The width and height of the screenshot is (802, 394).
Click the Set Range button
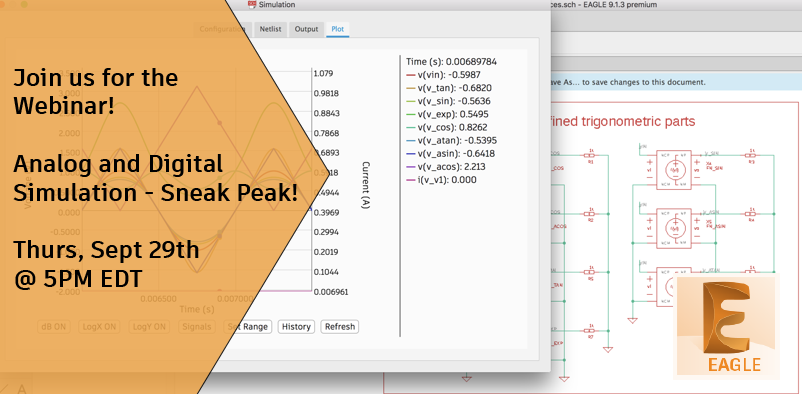248,326
